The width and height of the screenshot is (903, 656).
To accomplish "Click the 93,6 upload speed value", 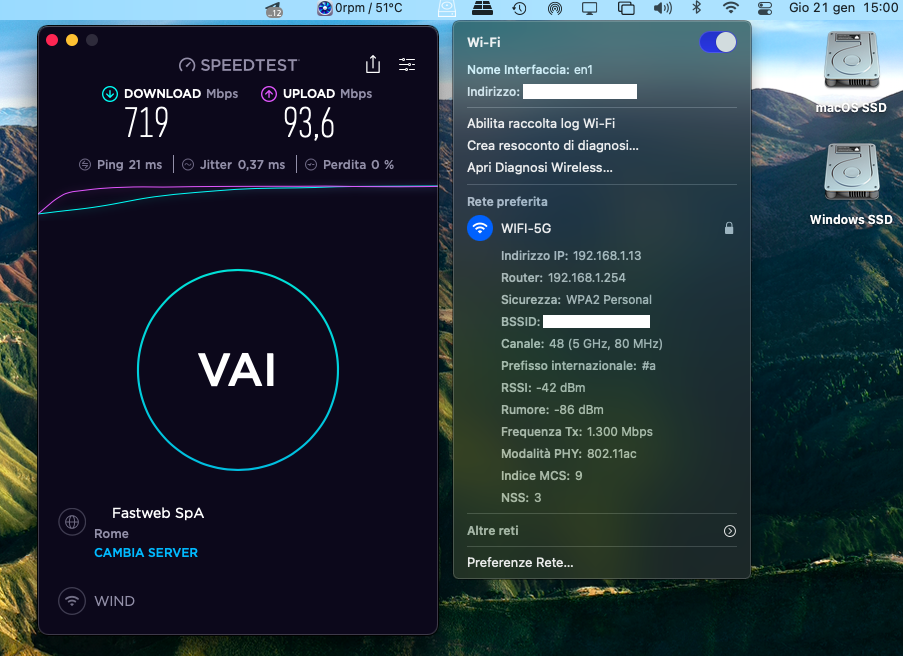I will pos(309,123).
